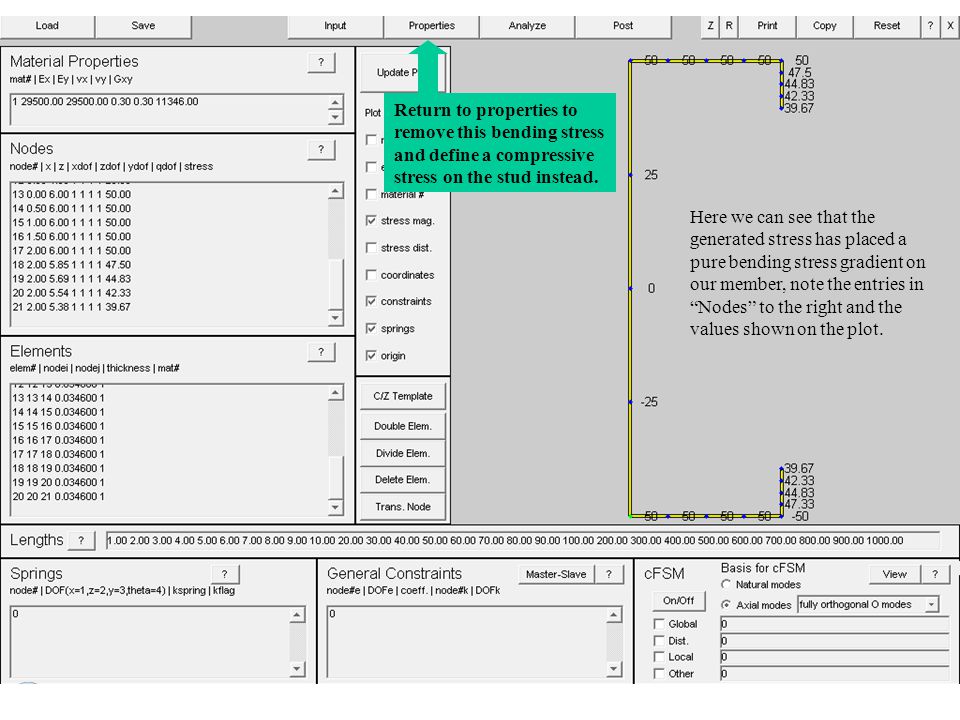960x720 pixels.
Task: Switch to the Post tab
Action: point(623,26)
